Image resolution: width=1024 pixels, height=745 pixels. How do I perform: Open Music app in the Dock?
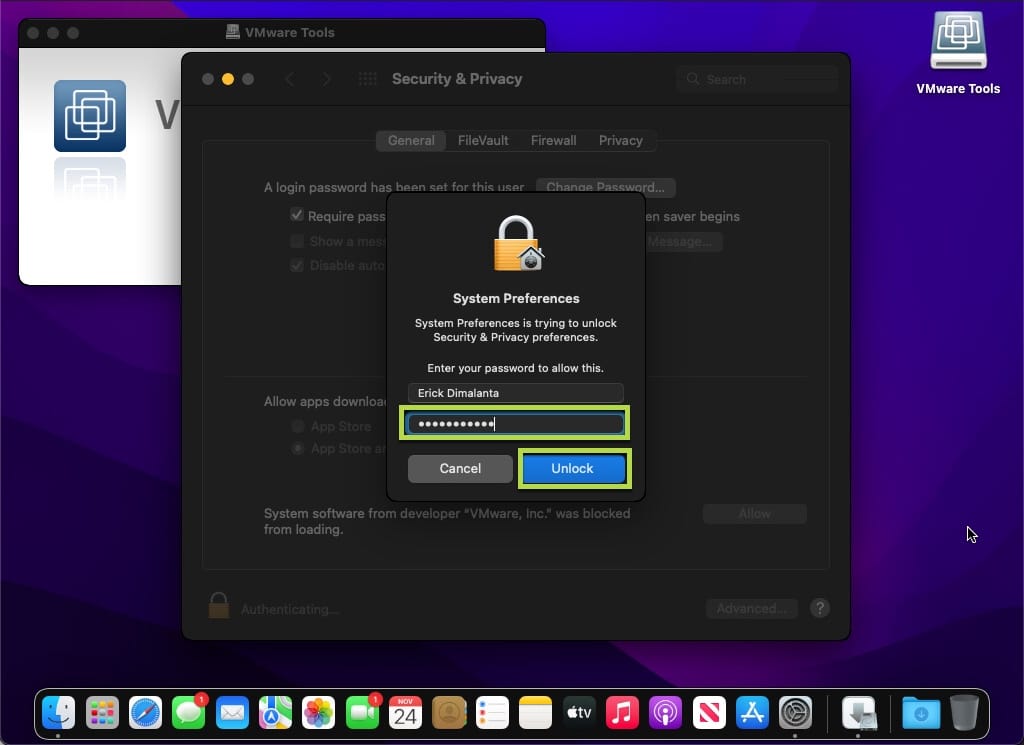(x=622, y=712)
